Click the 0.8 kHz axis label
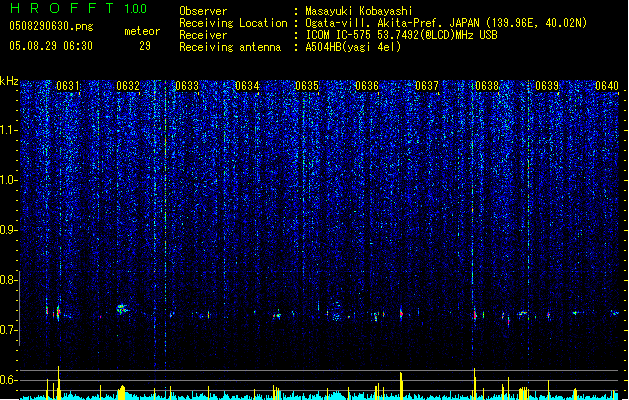629x400 pixels. (x=9, y=280)
